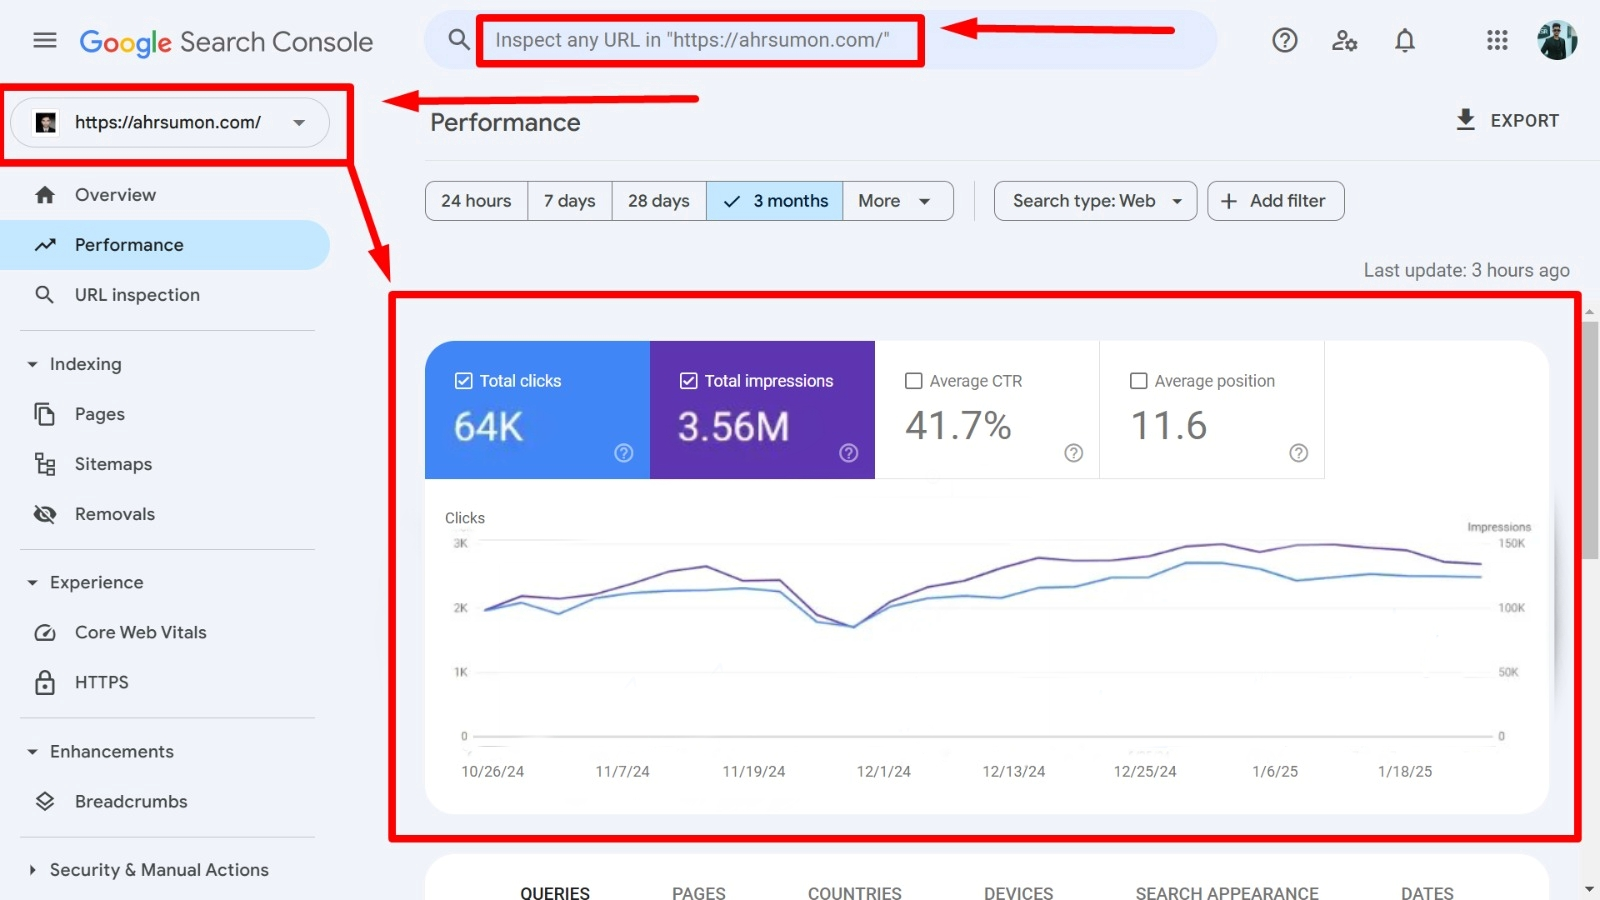Select the 28 days date range
Image resolution: width=1600 pixels, height=900 pixels.
(659, 201)
